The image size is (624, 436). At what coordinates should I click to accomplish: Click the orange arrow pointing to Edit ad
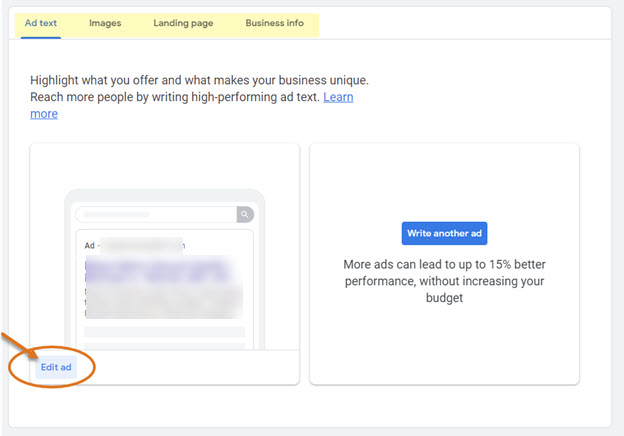coord(13,343)
